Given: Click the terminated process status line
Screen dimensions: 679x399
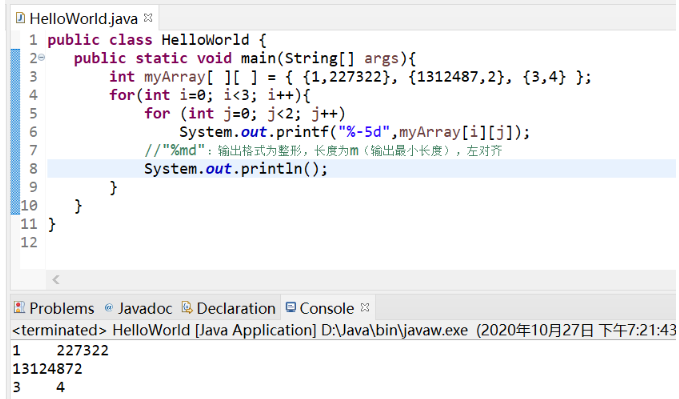Looking at the screenshot, I should (x=344, y=330).
